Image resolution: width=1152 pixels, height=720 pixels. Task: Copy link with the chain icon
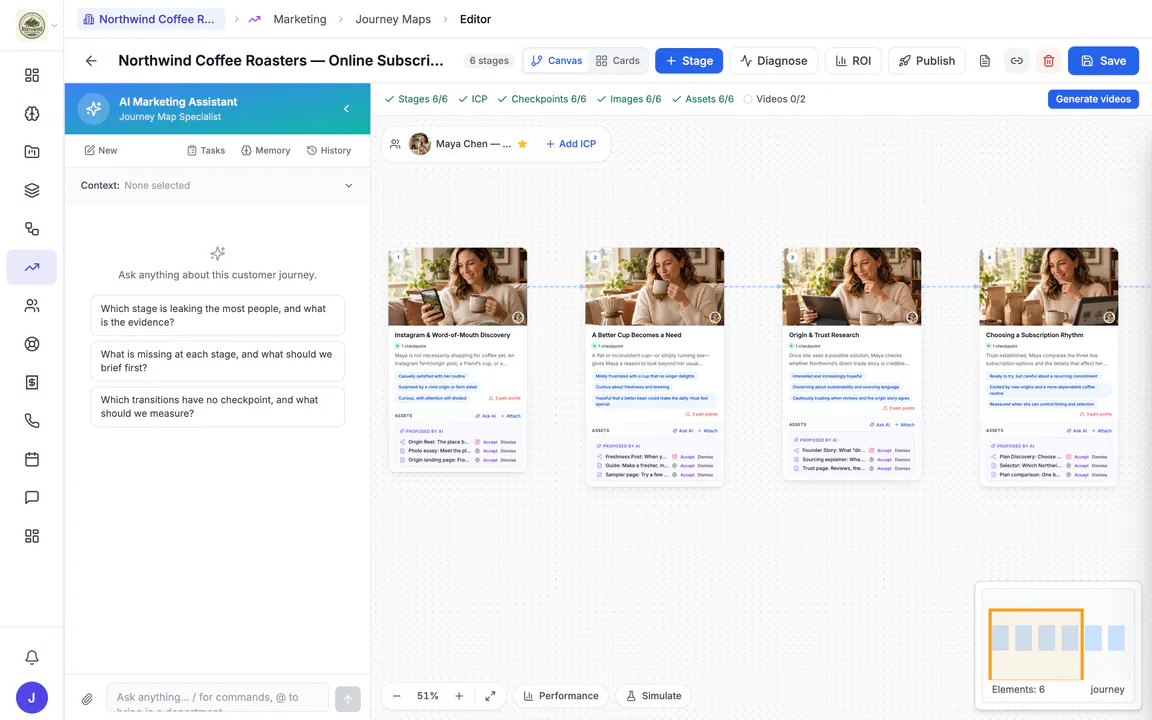point(1016,61)
